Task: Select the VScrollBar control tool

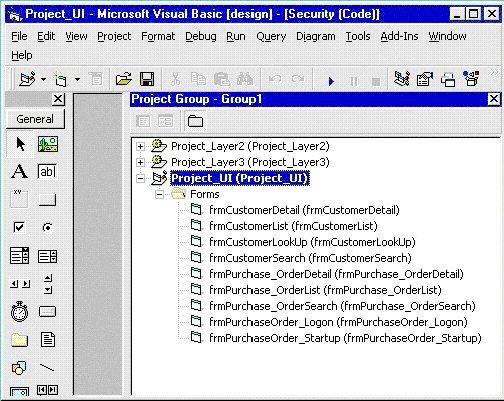Action: pyautogui.click(x=48, y=284)
